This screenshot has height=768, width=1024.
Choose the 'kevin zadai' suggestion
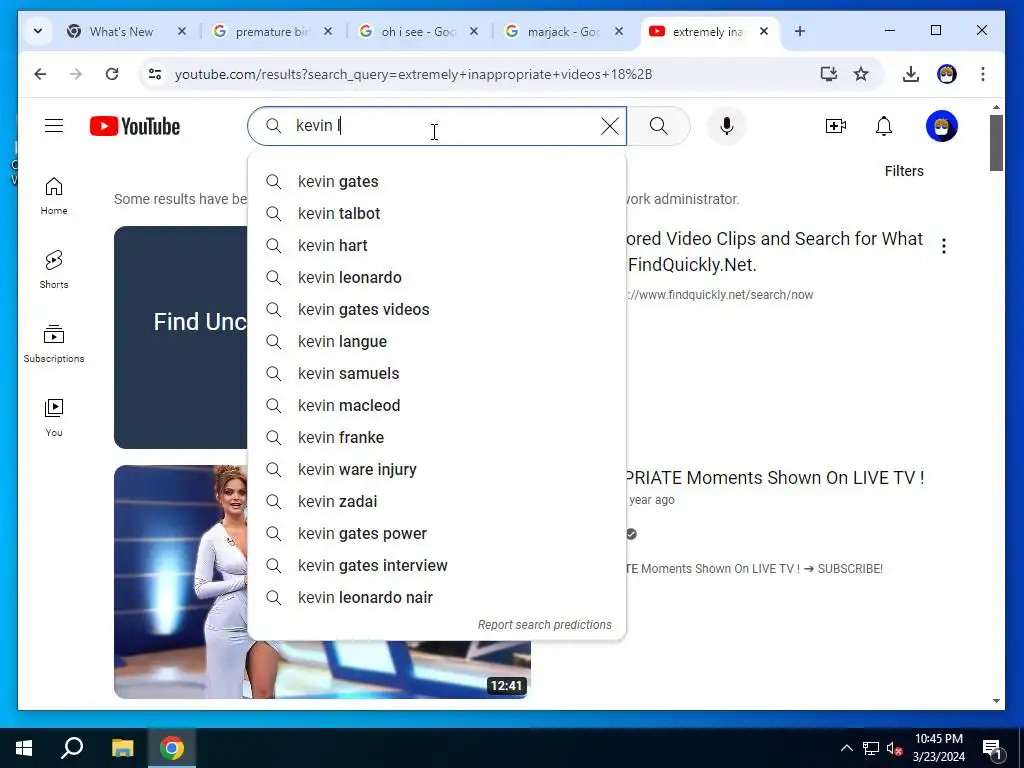coord(437,502)
